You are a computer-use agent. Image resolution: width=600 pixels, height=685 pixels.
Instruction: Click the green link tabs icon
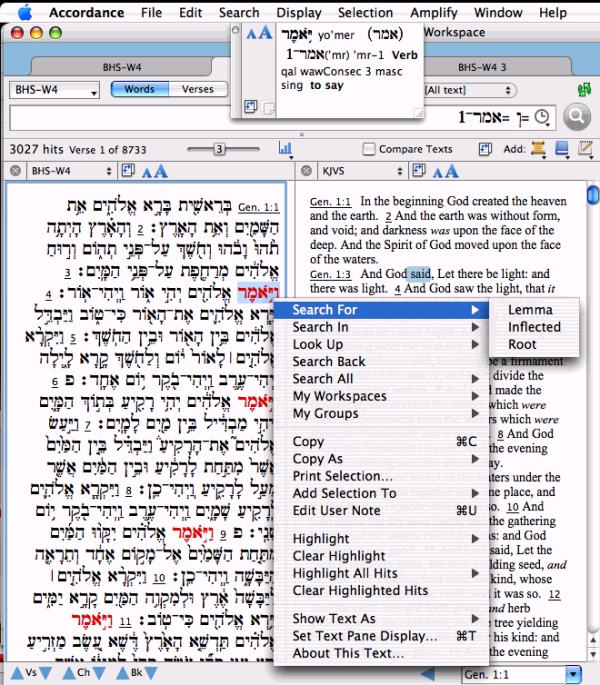pyautogui.click(x=584, y=90)
